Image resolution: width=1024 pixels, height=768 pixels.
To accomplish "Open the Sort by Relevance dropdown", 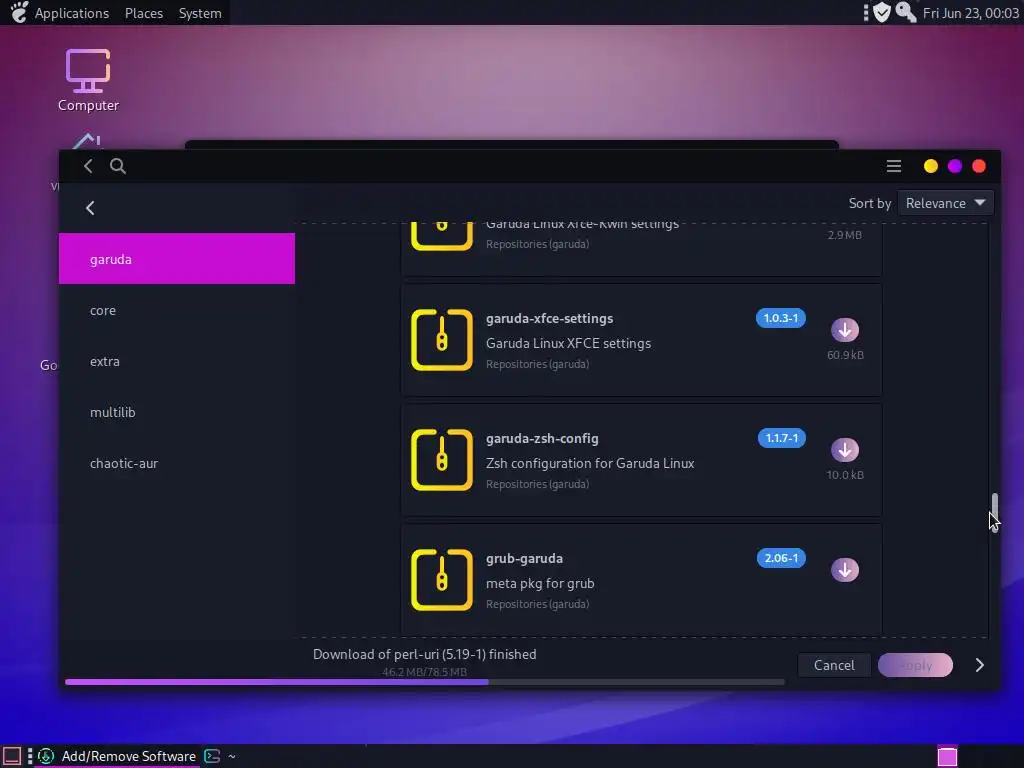I will tap(946, 203).
